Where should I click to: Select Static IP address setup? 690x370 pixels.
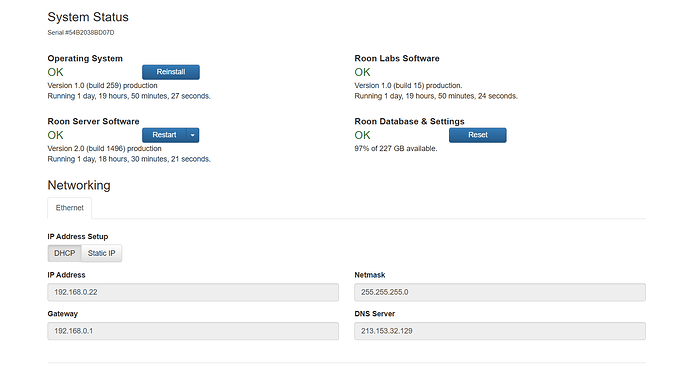tap(102, 253)
